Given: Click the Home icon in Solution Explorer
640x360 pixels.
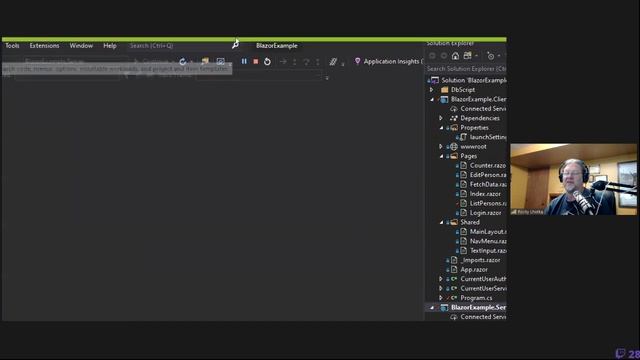Looking at the screenshot, I should 455,56.
